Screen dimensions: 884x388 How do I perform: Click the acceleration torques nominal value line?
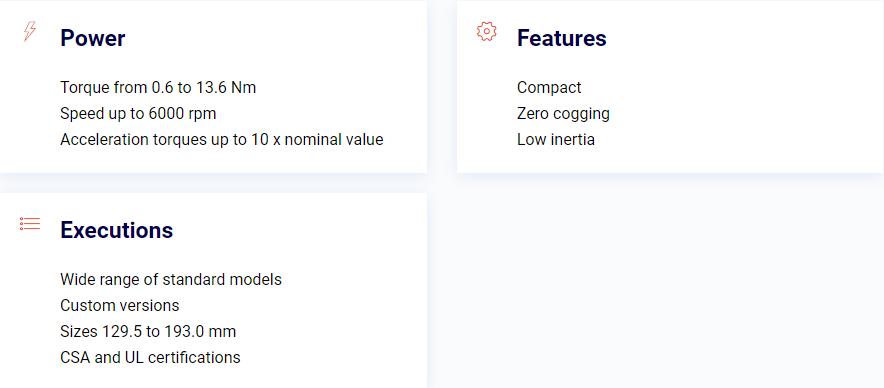[222, 139]
